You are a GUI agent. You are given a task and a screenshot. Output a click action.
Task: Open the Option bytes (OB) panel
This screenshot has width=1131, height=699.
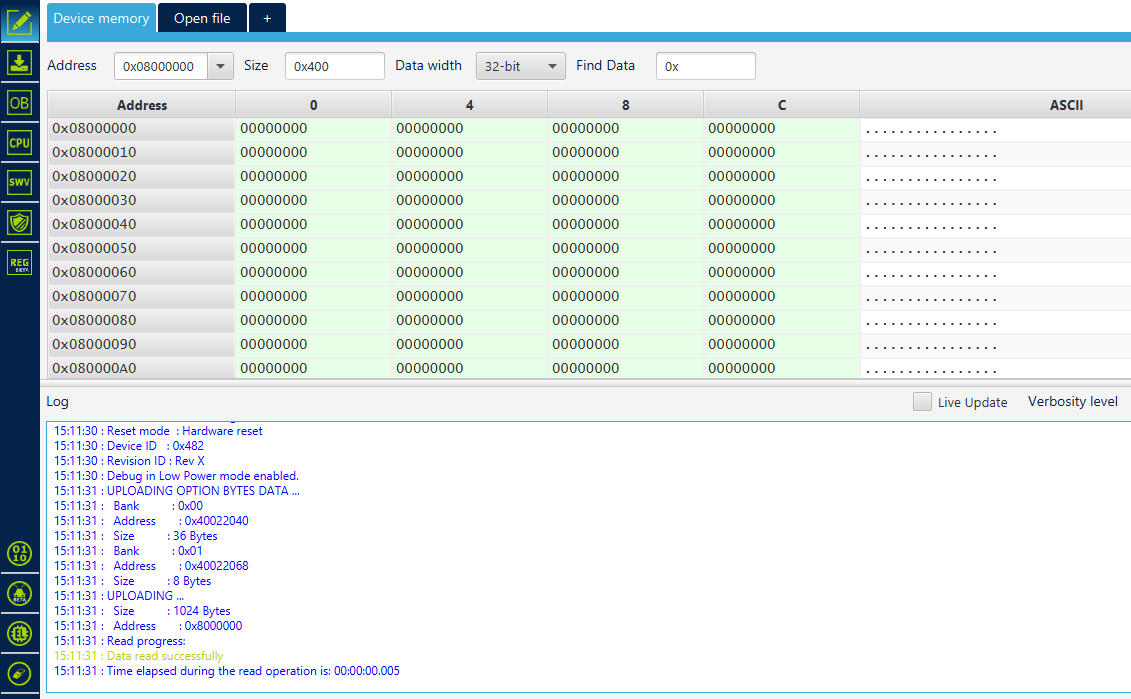[20, 101]
